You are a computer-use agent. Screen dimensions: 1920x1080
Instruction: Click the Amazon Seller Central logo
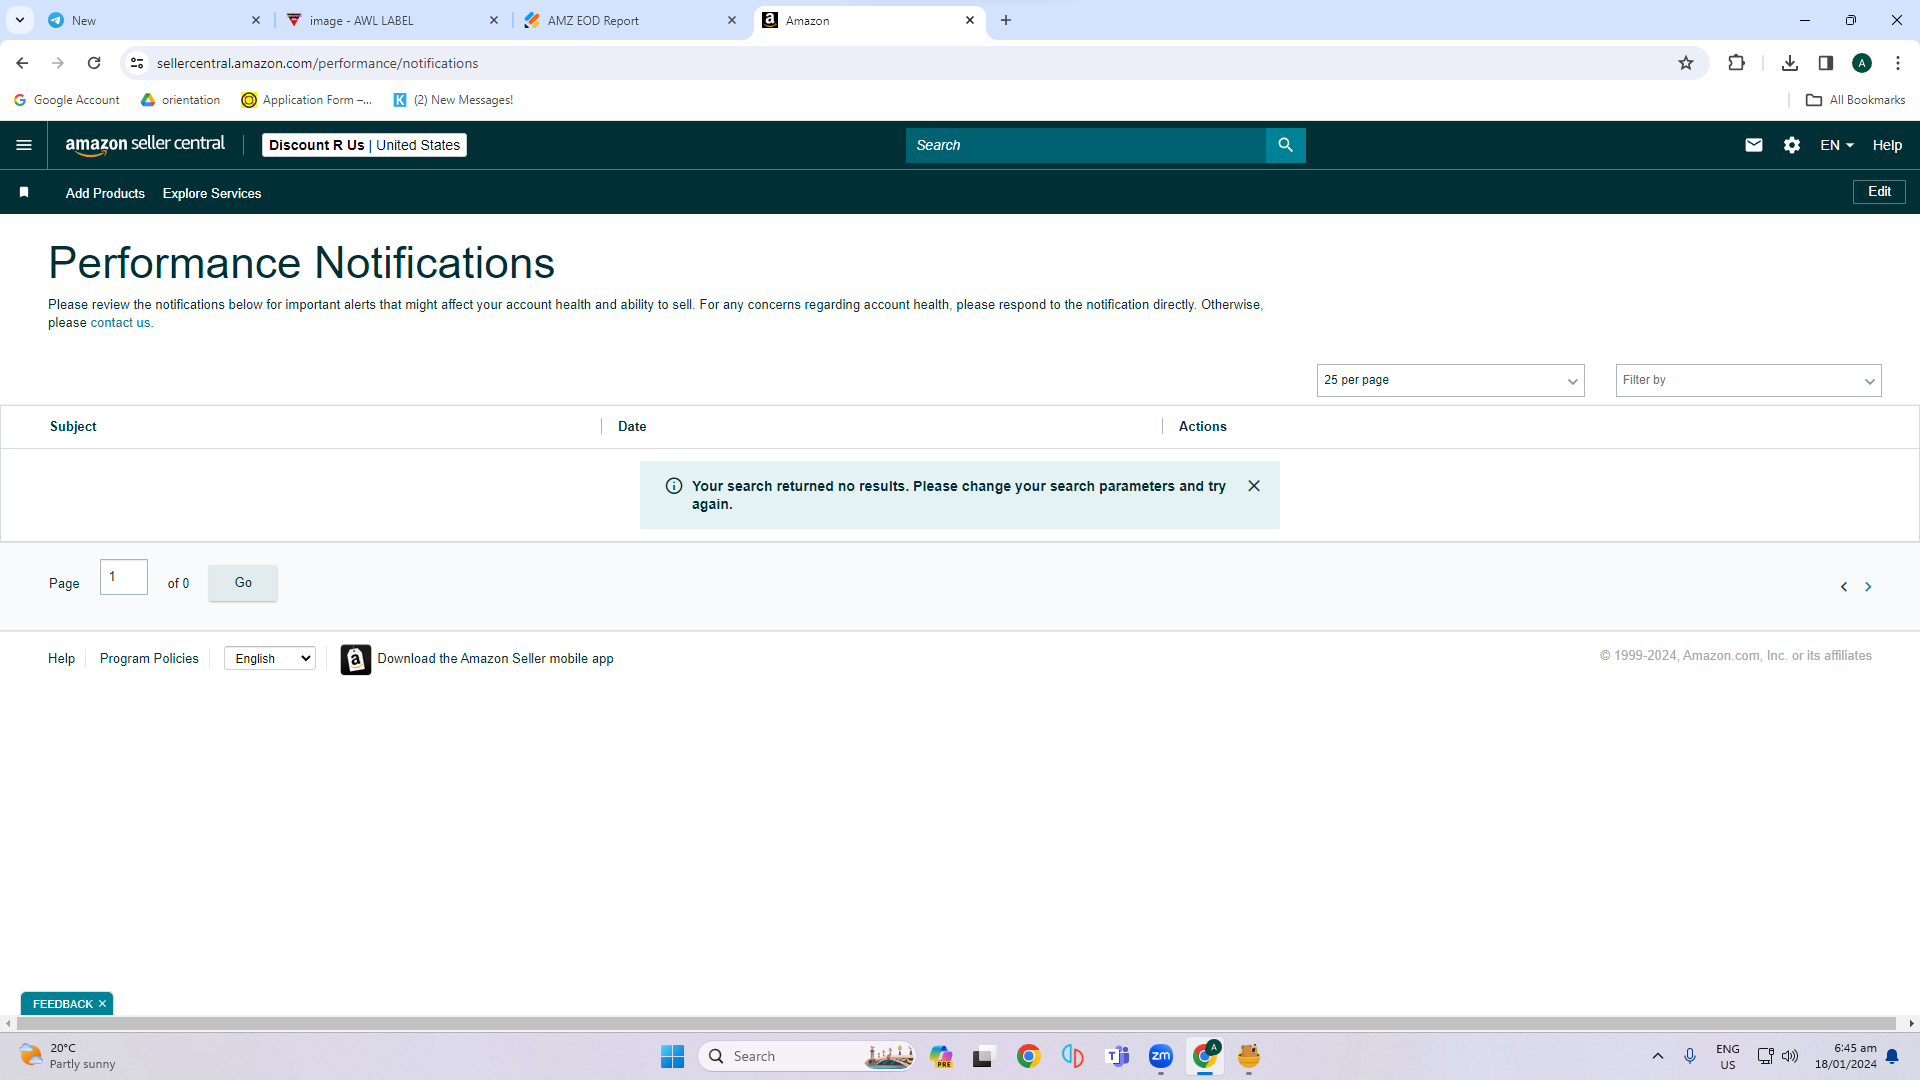click(145, 145)
